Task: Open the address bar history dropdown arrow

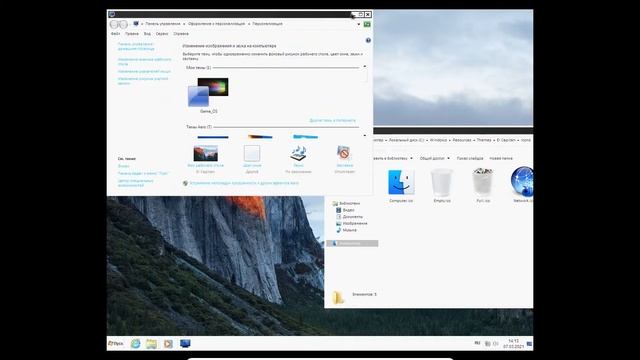Action: (x=359, y=24)
